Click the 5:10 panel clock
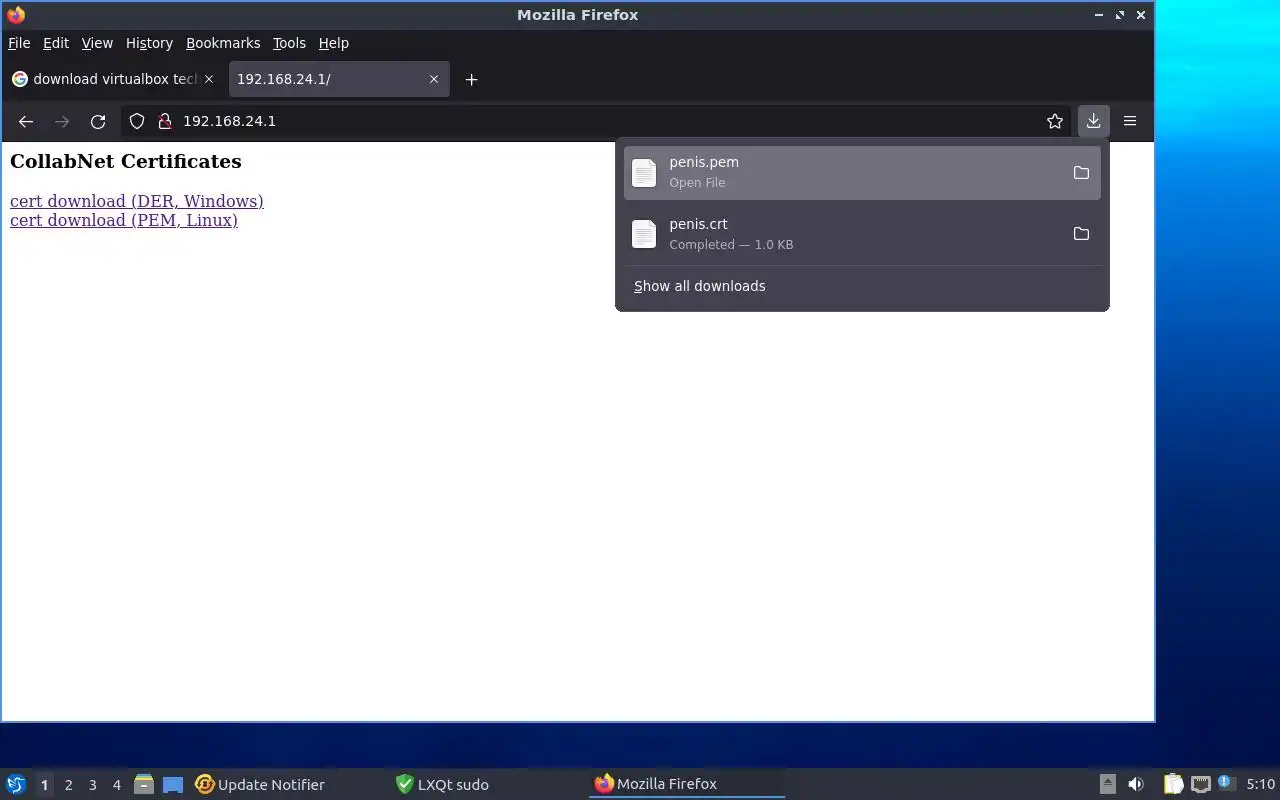Viewport: 1280px width, 800px height. [x=1260, y=784]
